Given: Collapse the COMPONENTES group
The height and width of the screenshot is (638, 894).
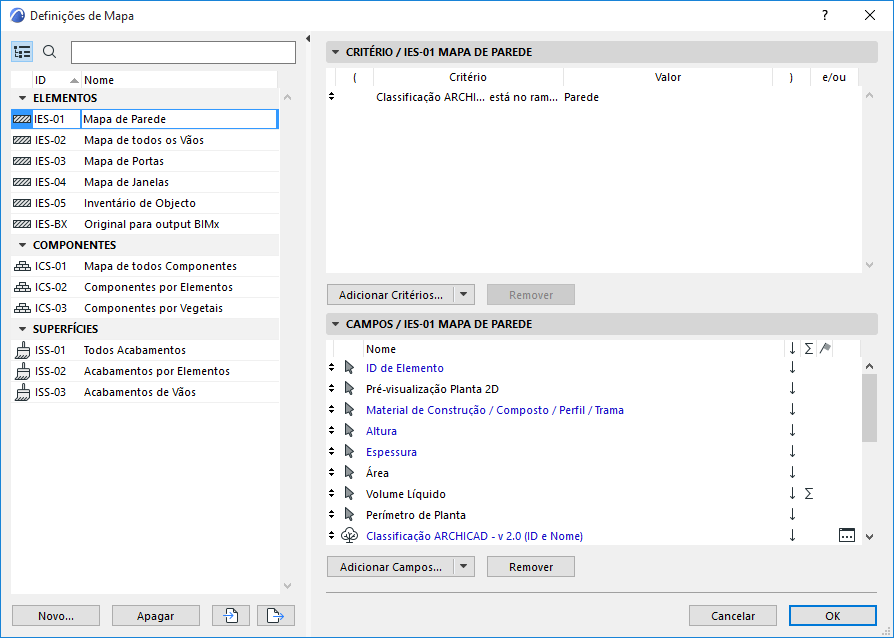Looking at the screenshot, I should [x=22, y=245].
